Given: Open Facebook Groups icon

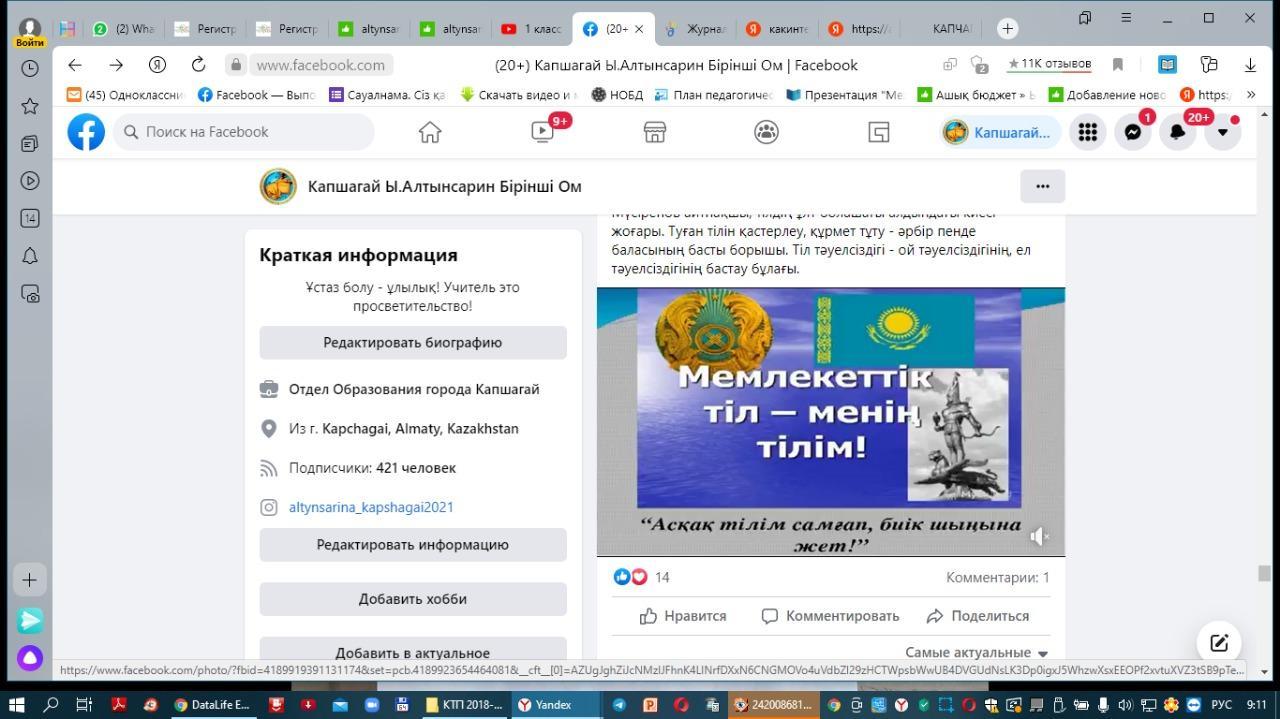Looking at the screenshot, I should click(766, 132).
